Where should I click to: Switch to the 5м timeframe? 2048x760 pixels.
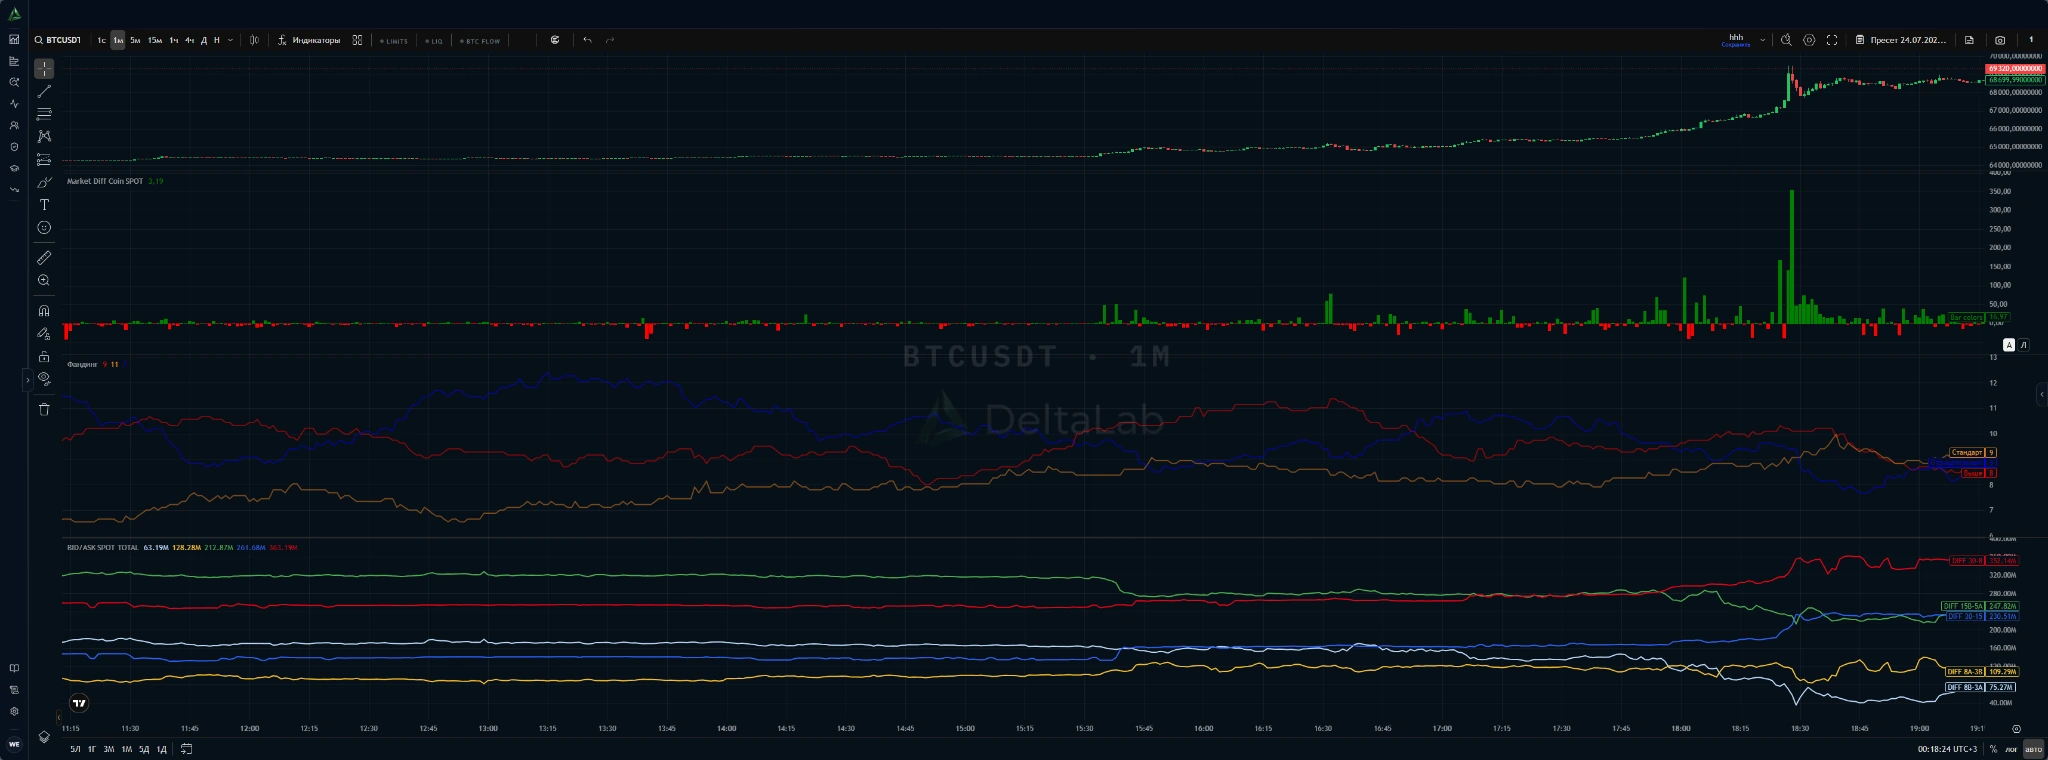135,40
